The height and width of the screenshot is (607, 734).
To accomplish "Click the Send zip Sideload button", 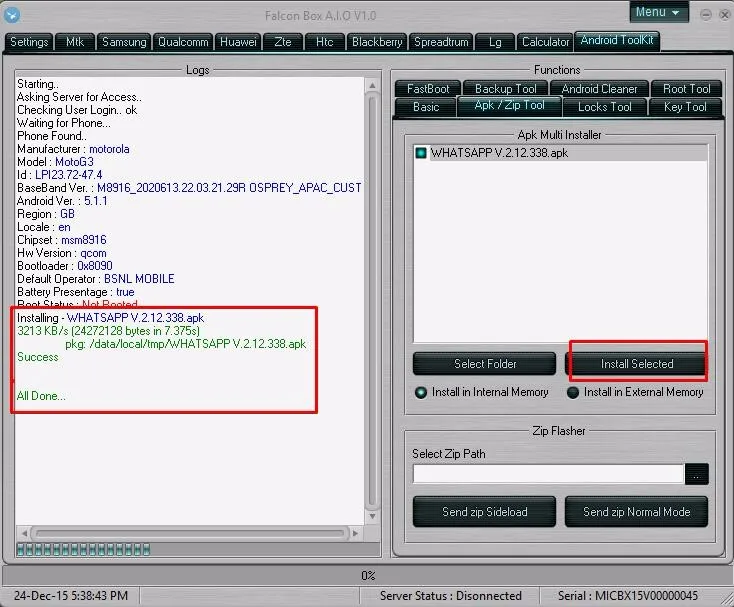I will click(x=484, y=512).
